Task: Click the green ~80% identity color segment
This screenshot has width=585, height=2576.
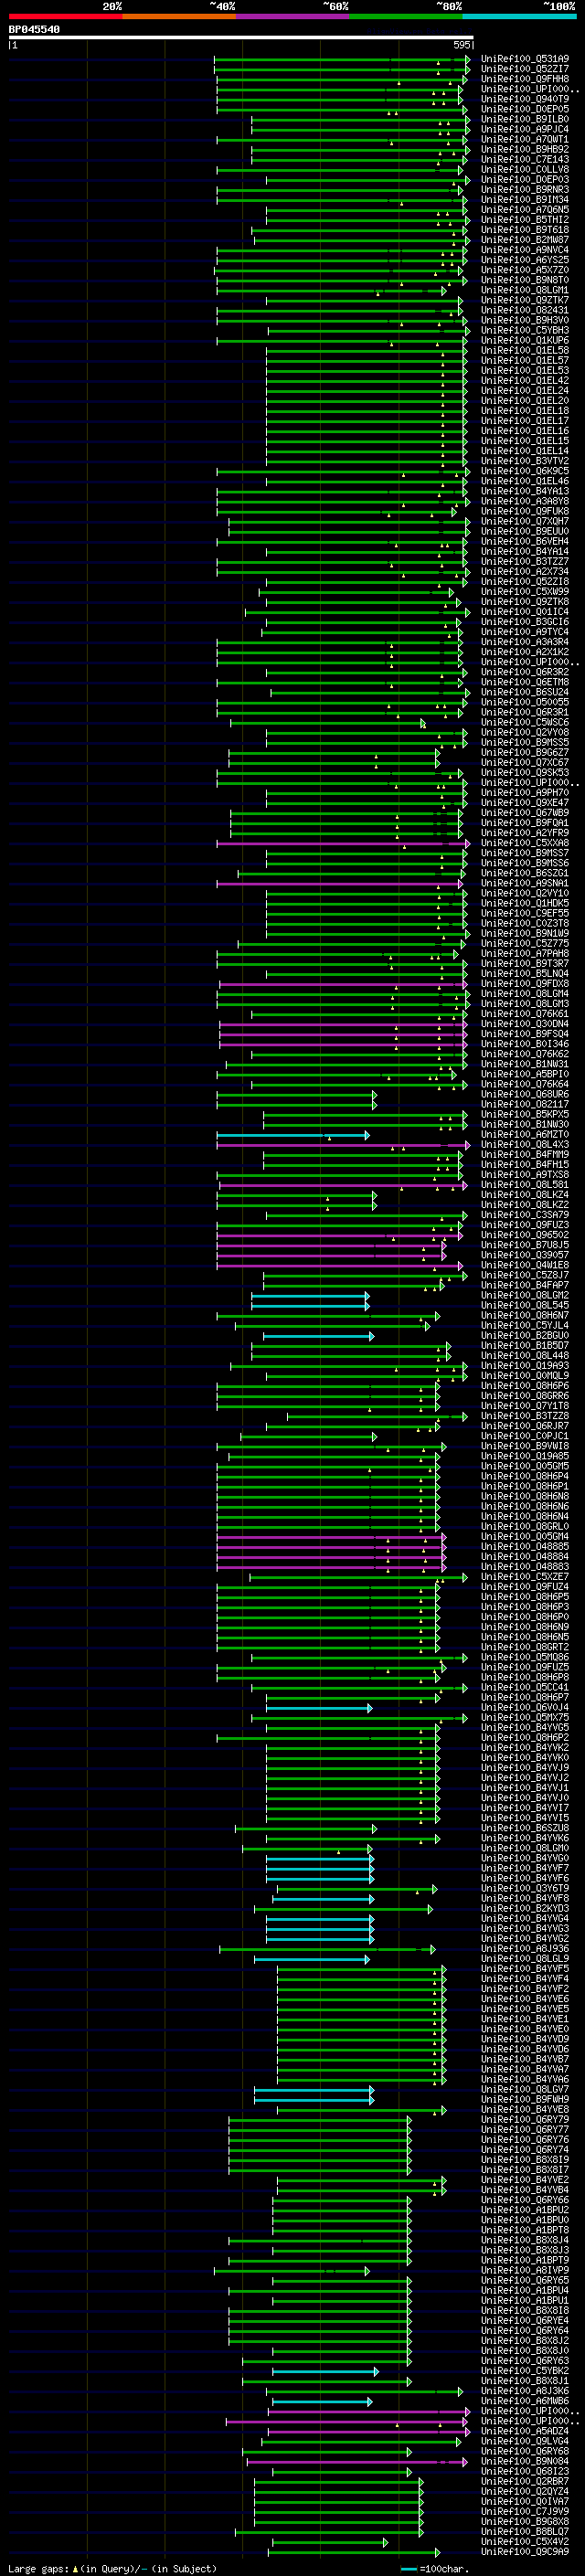Action: pyautogui.click(x=406, y=16)
